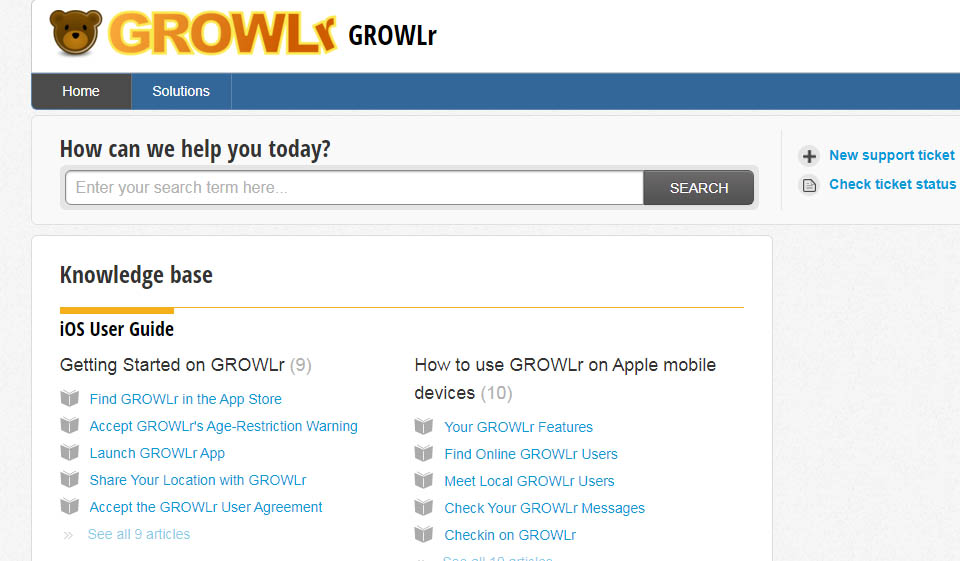Open the Home tab

coord(81,91)
